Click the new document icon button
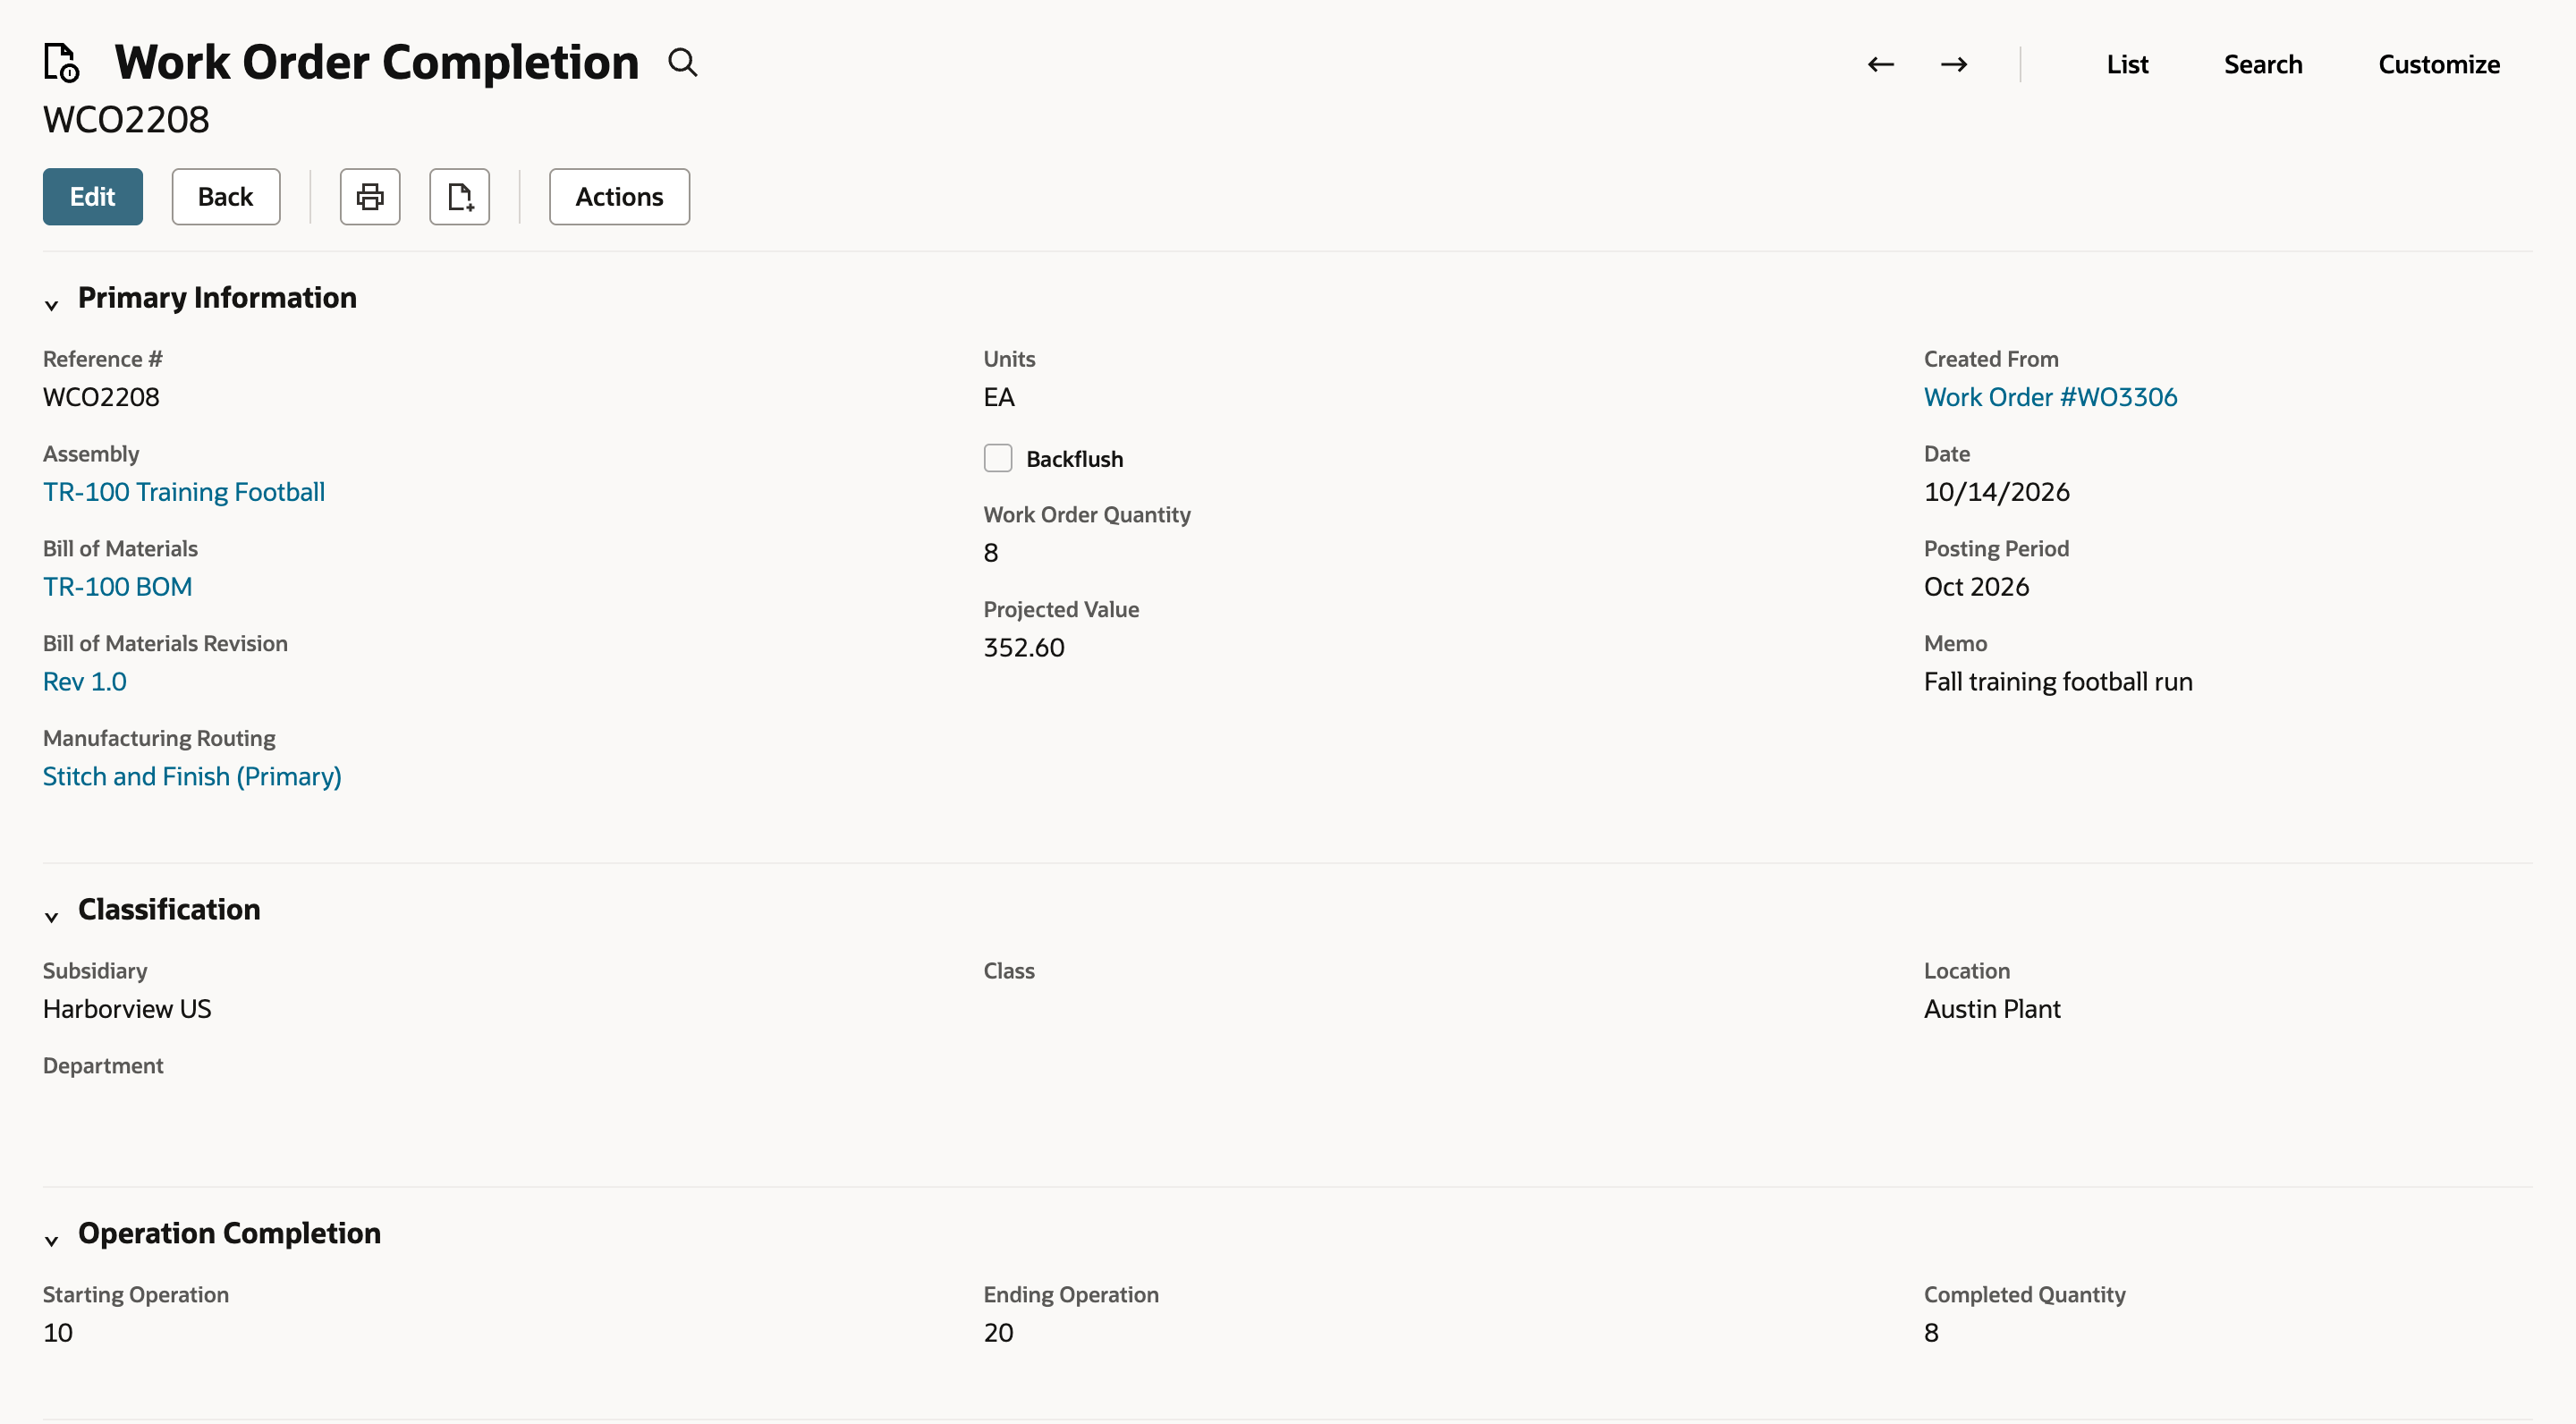This screenshot has width=2576, height=1424. (x=460, y=197)
